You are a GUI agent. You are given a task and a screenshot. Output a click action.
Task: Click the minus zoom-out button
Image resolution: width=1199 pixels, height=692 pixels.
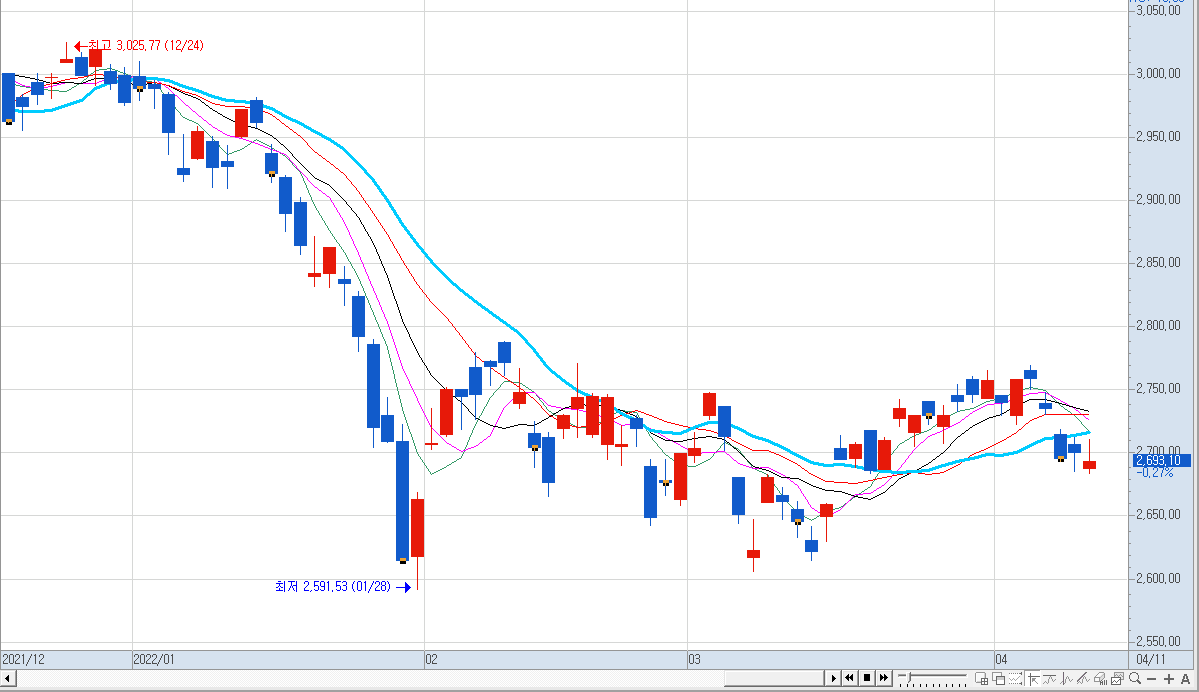1152,679
